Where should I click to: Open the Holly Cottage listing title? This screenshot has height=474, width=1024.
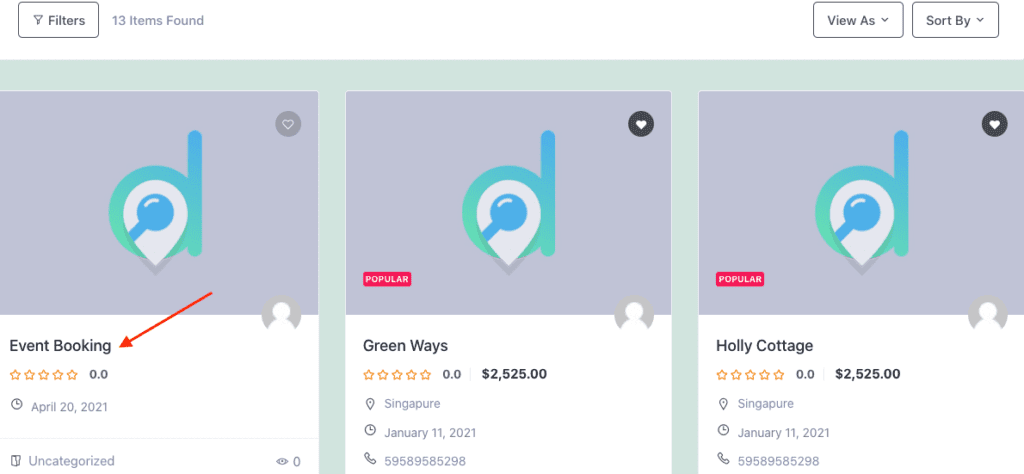tap(765, 345)
